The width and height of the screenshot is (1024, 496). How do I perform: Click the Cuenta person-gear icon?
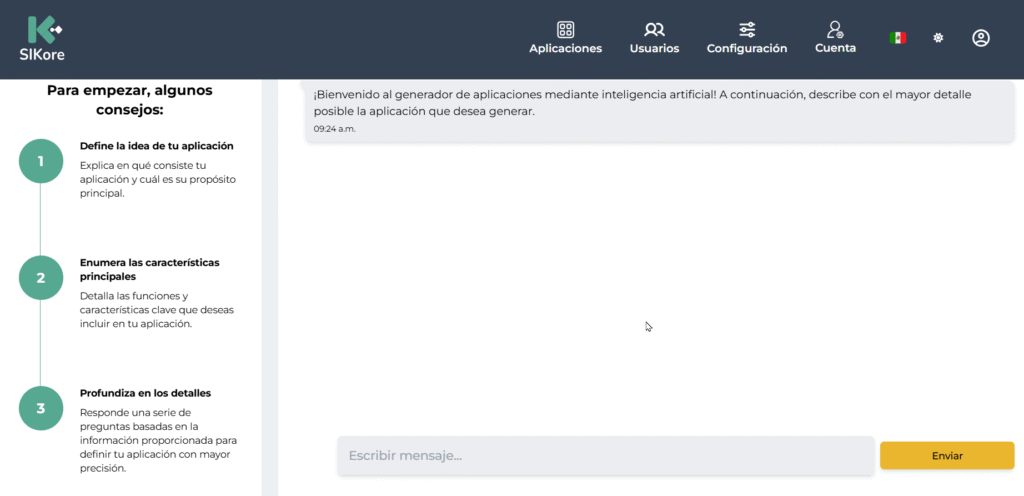tap(835, 30)
